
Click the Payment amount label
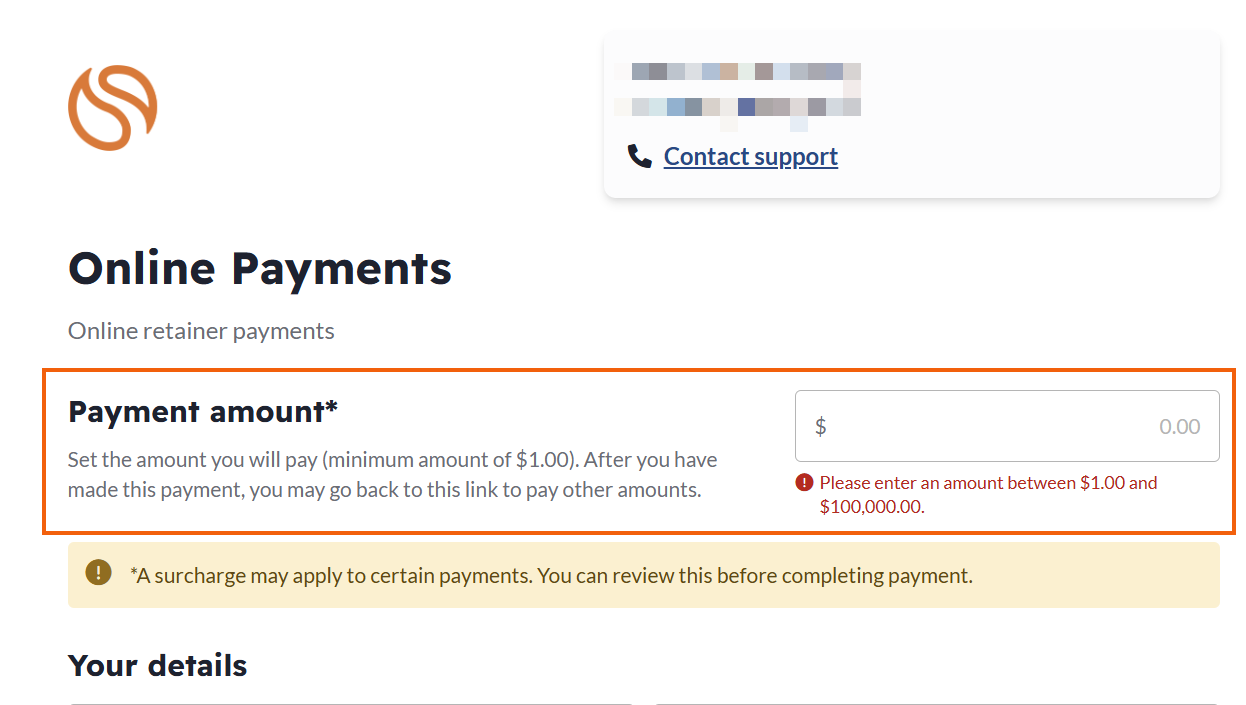coord(203,411)
